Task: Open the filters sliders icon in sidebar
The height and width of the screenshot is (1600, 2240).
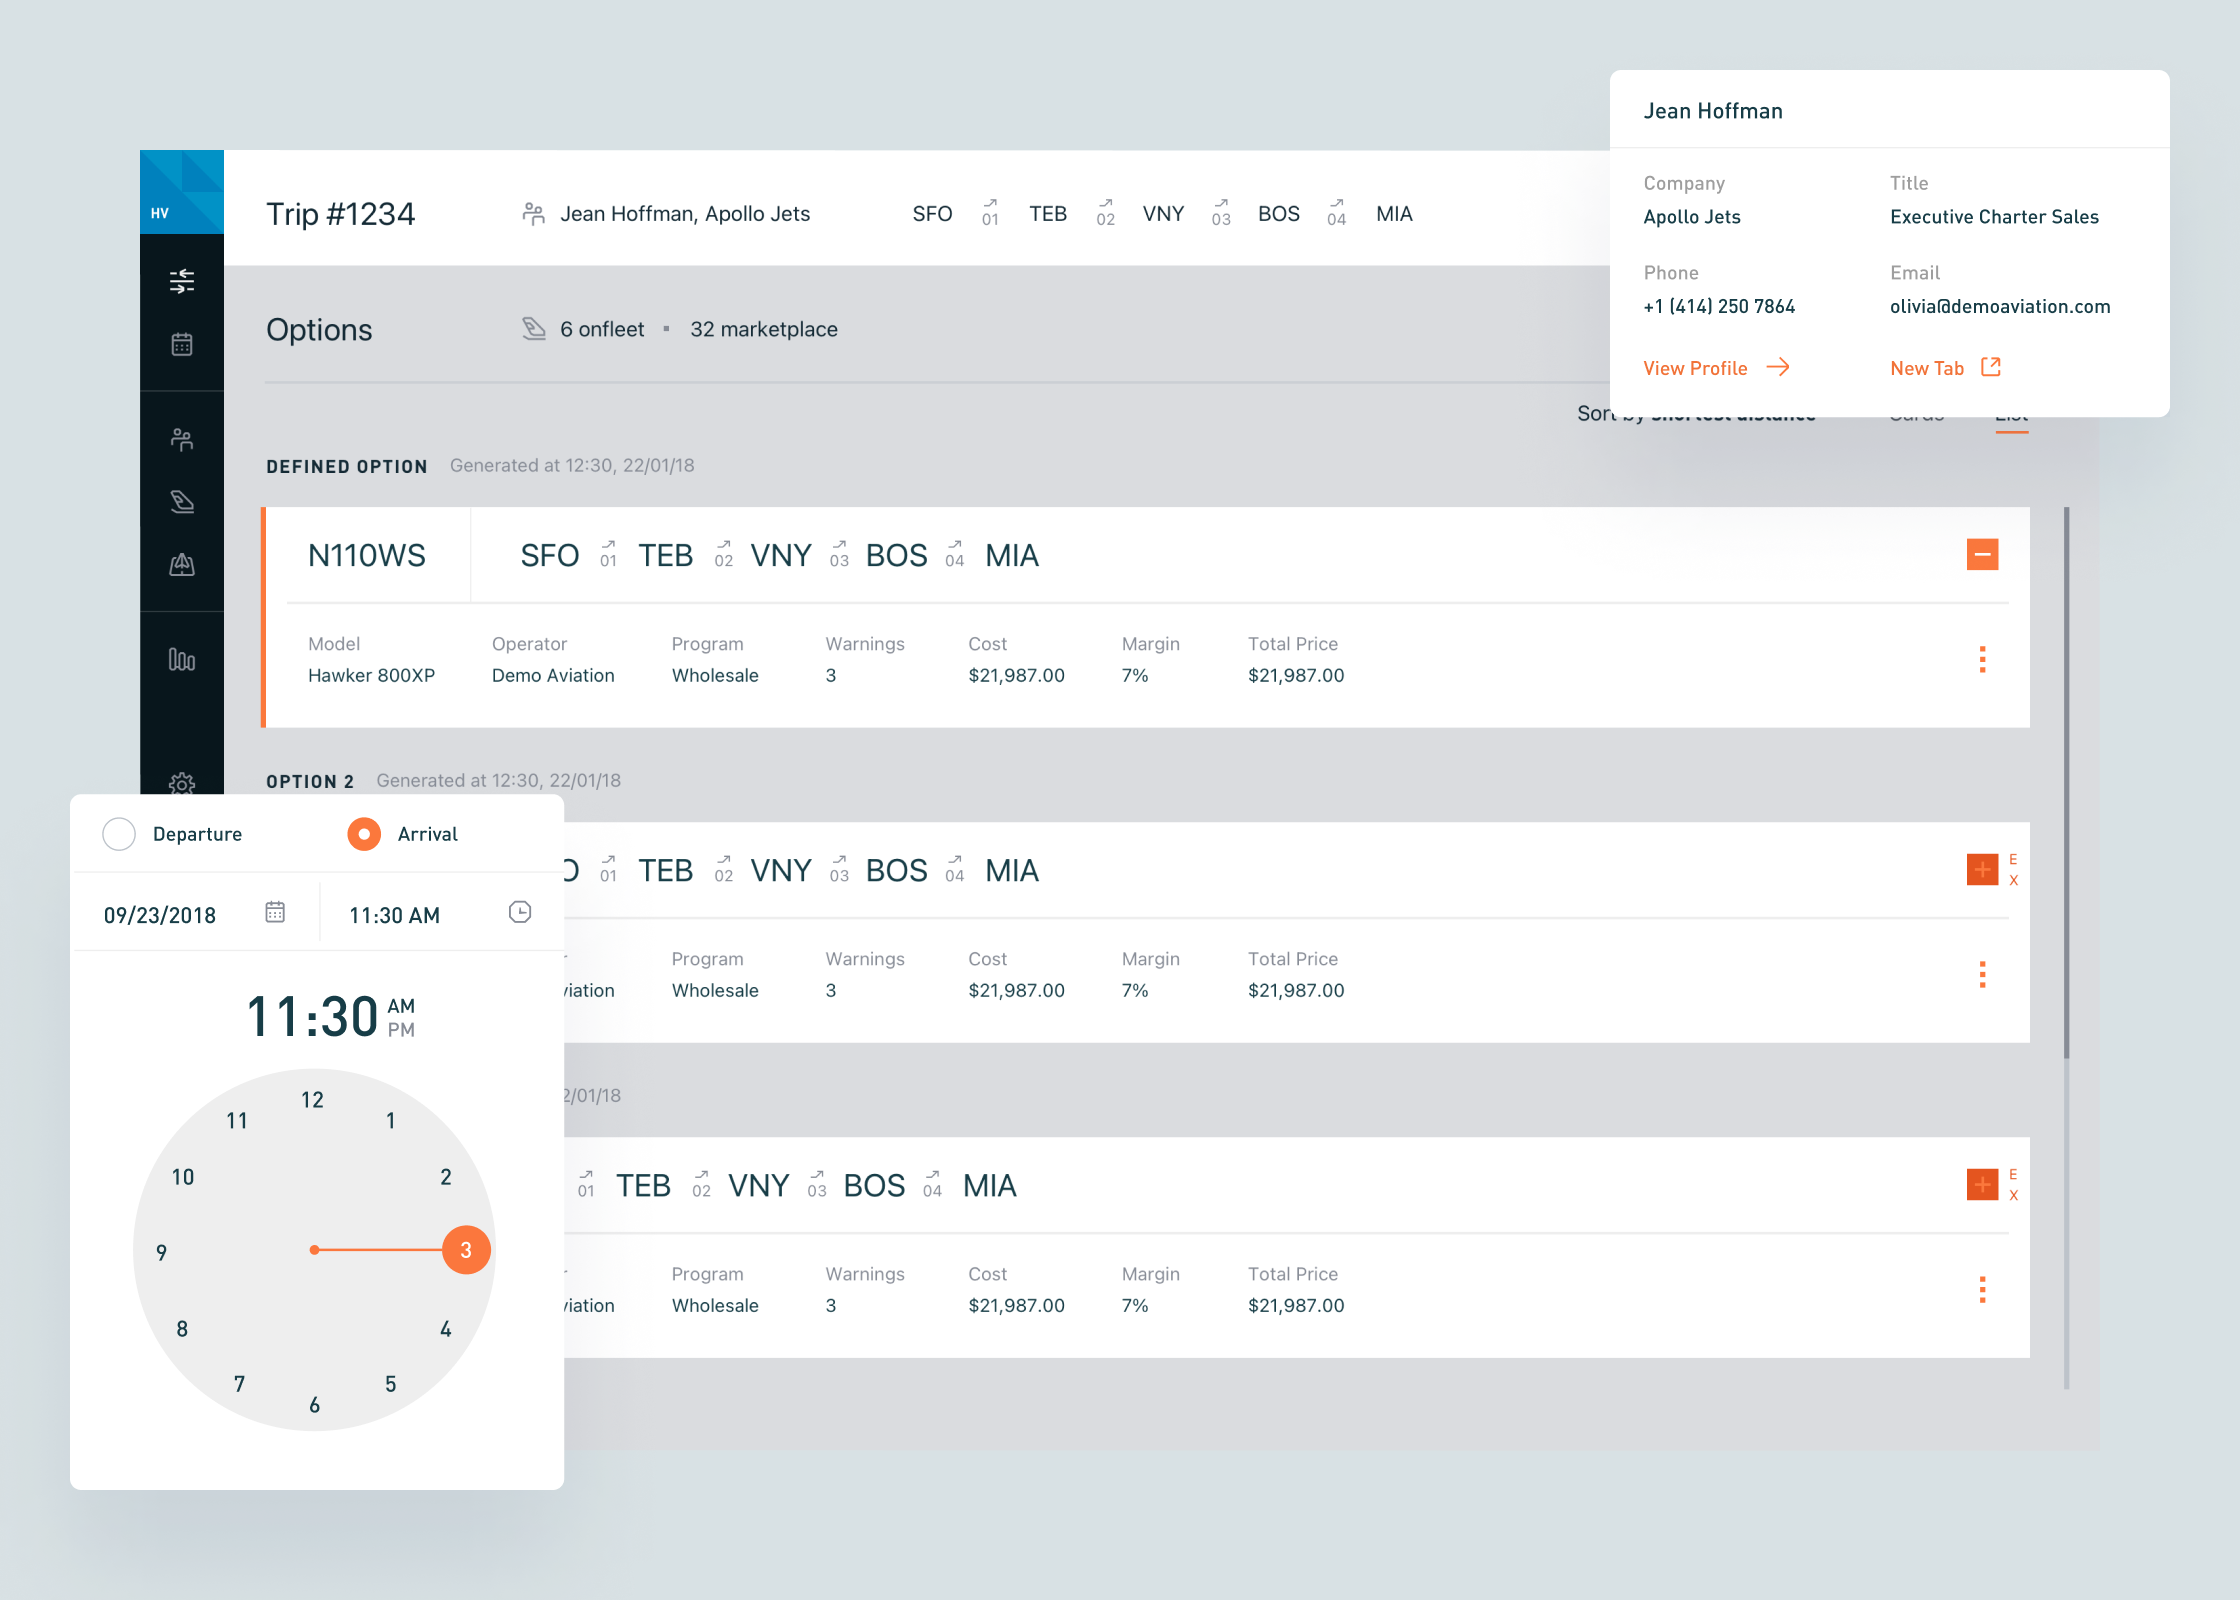Action: 181,281
